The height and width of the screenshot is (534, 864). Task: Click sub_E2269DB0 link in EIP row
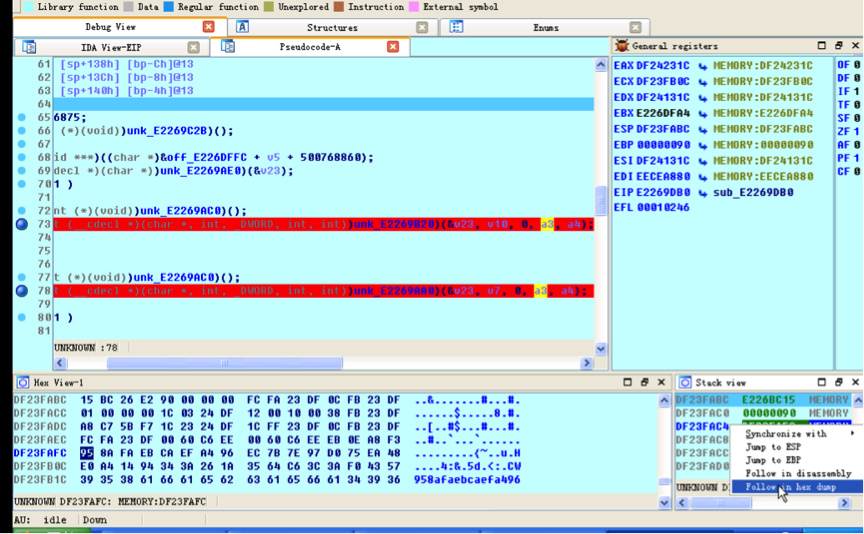coord(753,192)
